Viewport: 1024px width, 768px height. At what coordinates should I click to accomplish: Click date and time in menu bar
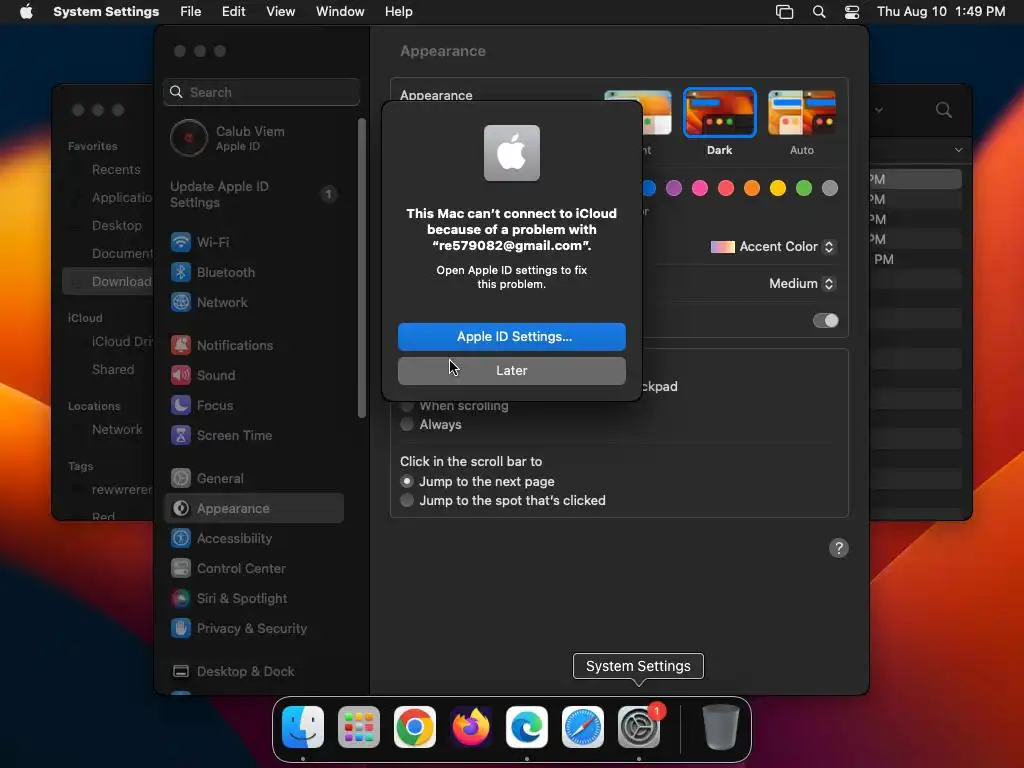point(941,12)
